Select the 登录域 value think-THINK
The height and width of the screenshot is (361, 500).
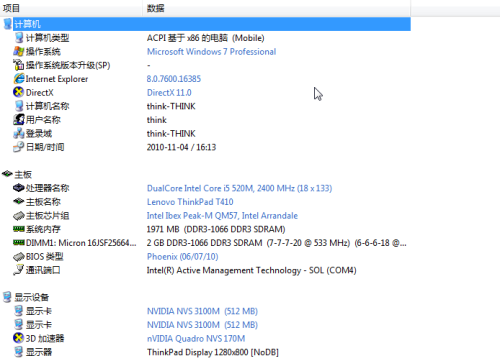point(171,134)
